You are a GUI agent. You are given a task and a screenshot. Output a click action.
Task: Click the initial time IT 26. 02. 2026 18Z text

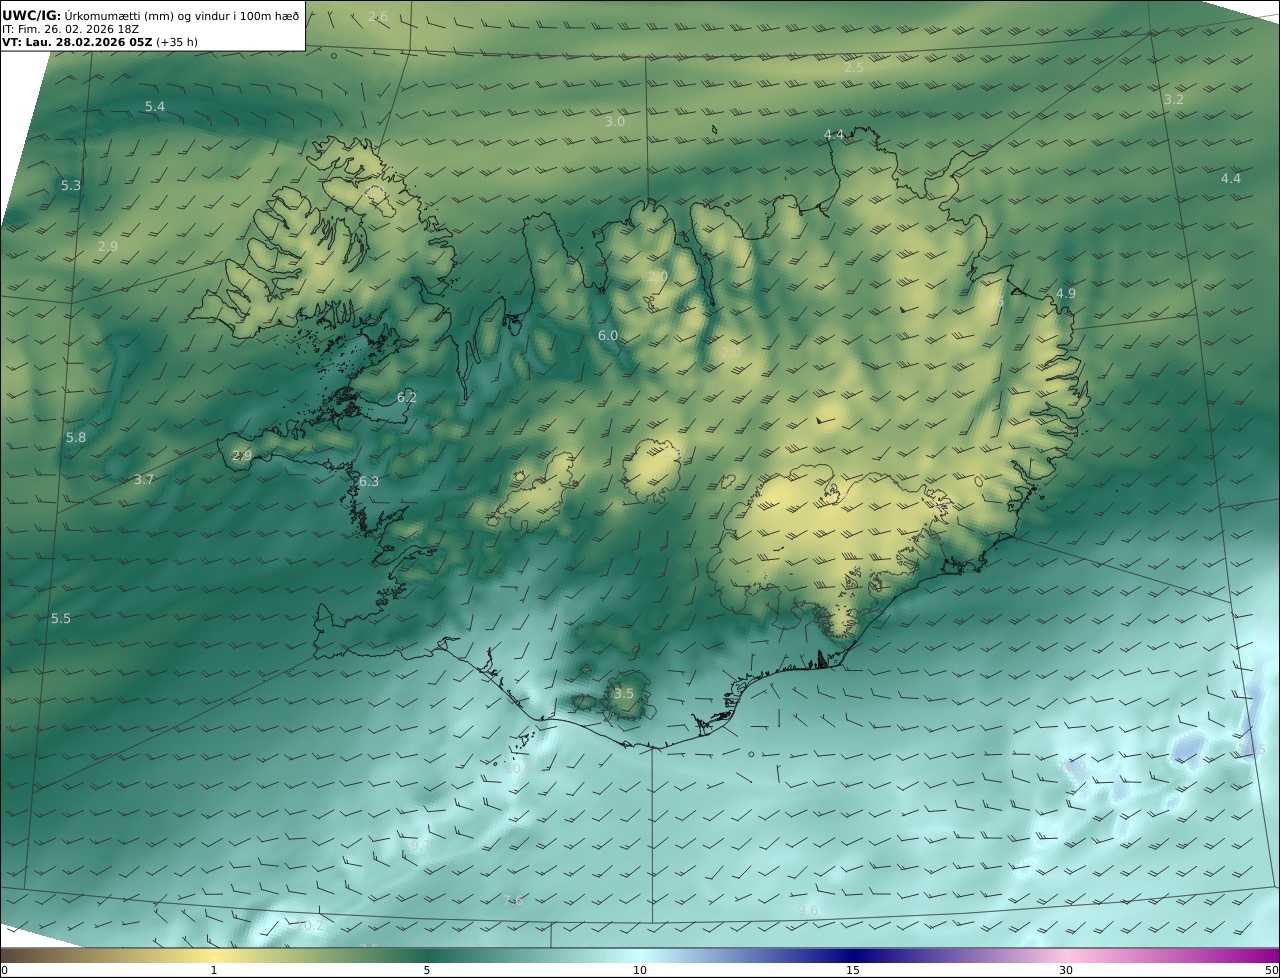point(70,29)
